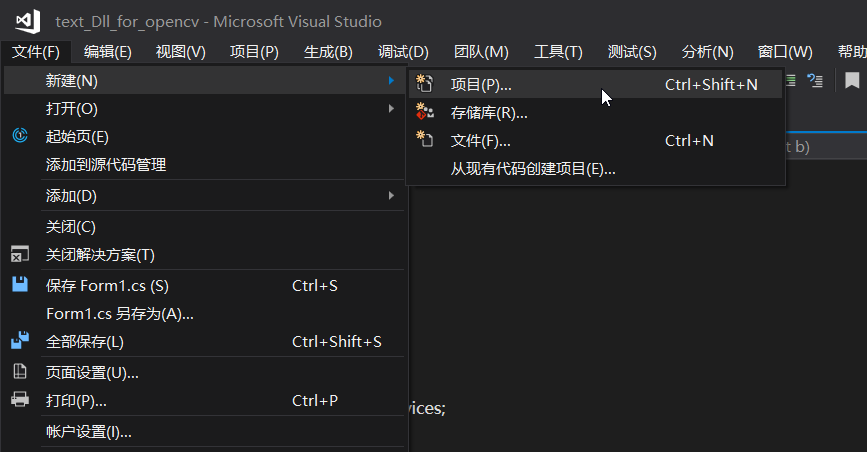Image resolution: width=867 pixels, height=452 pixels.
Task: Open the 分析(N) menu
Action: pos(707,52)
